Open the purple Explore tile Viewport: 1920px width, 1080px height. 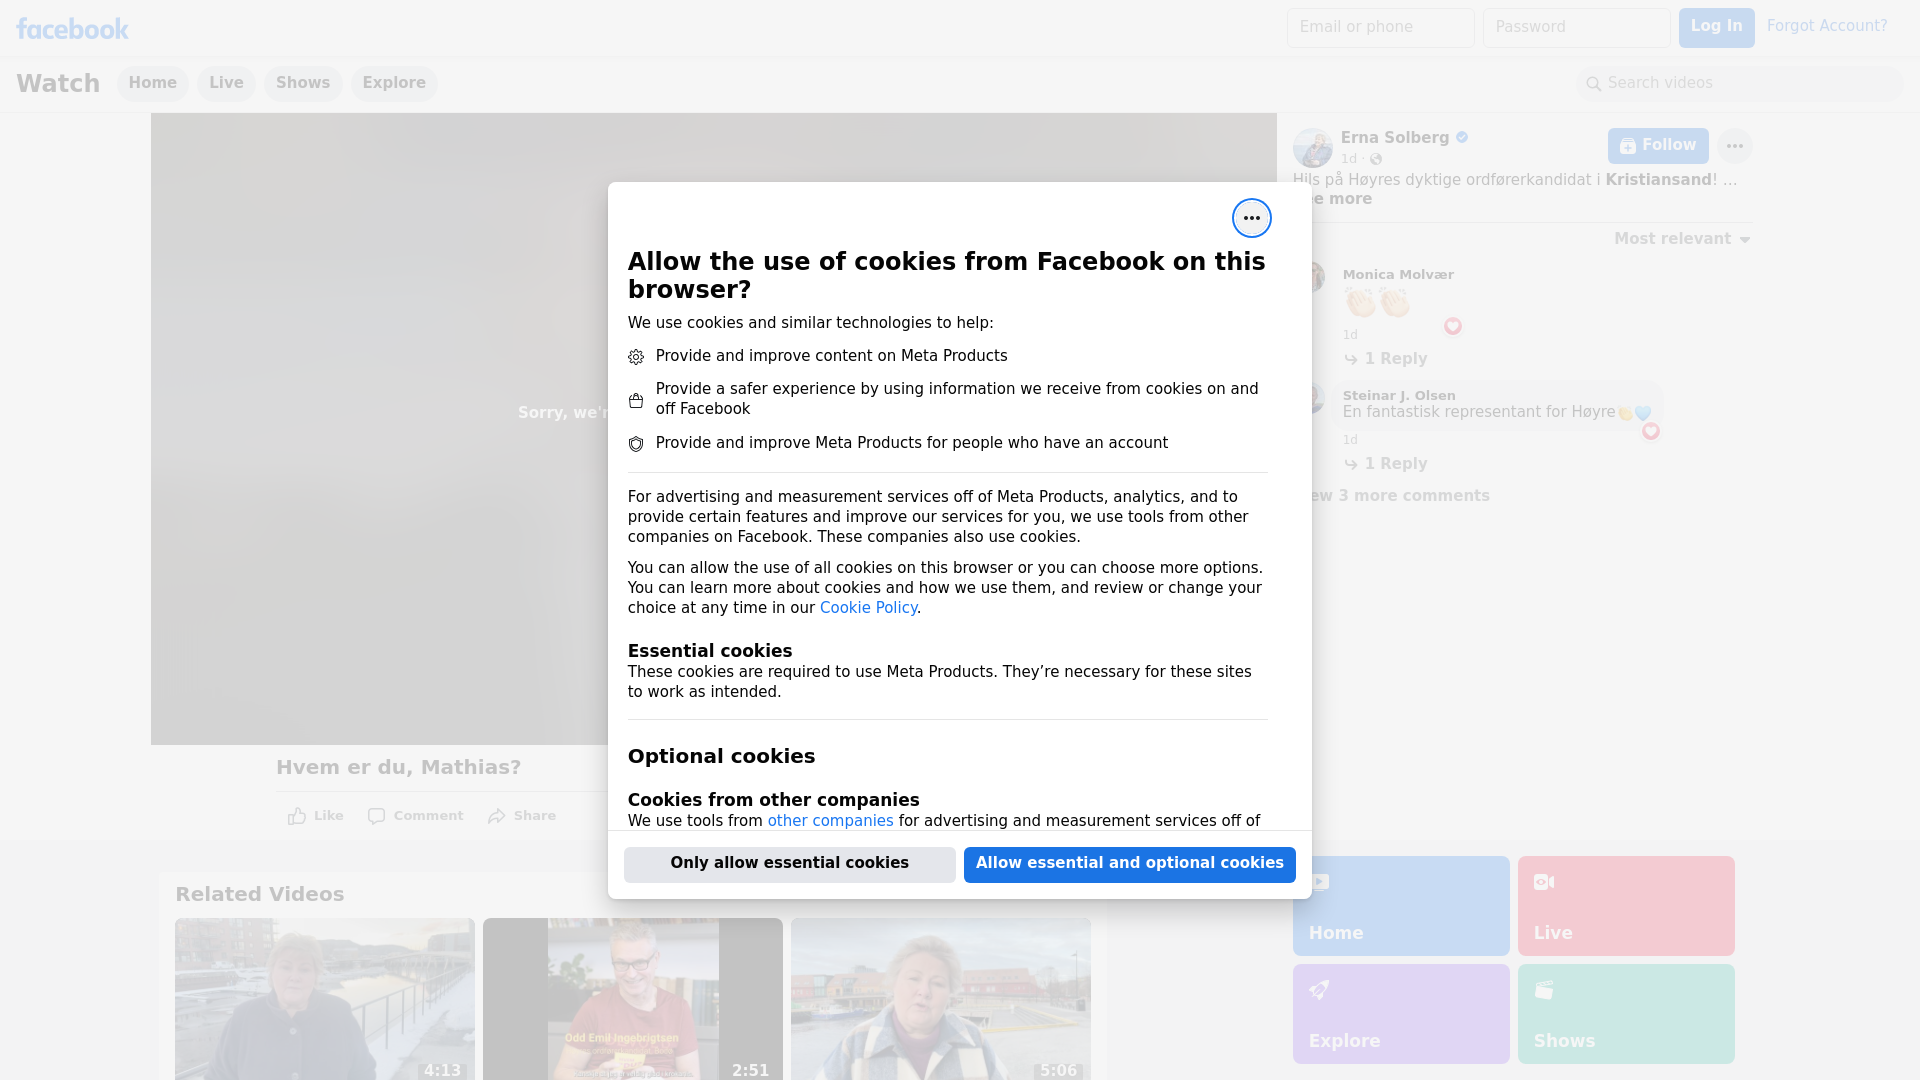(1401, 1014)
